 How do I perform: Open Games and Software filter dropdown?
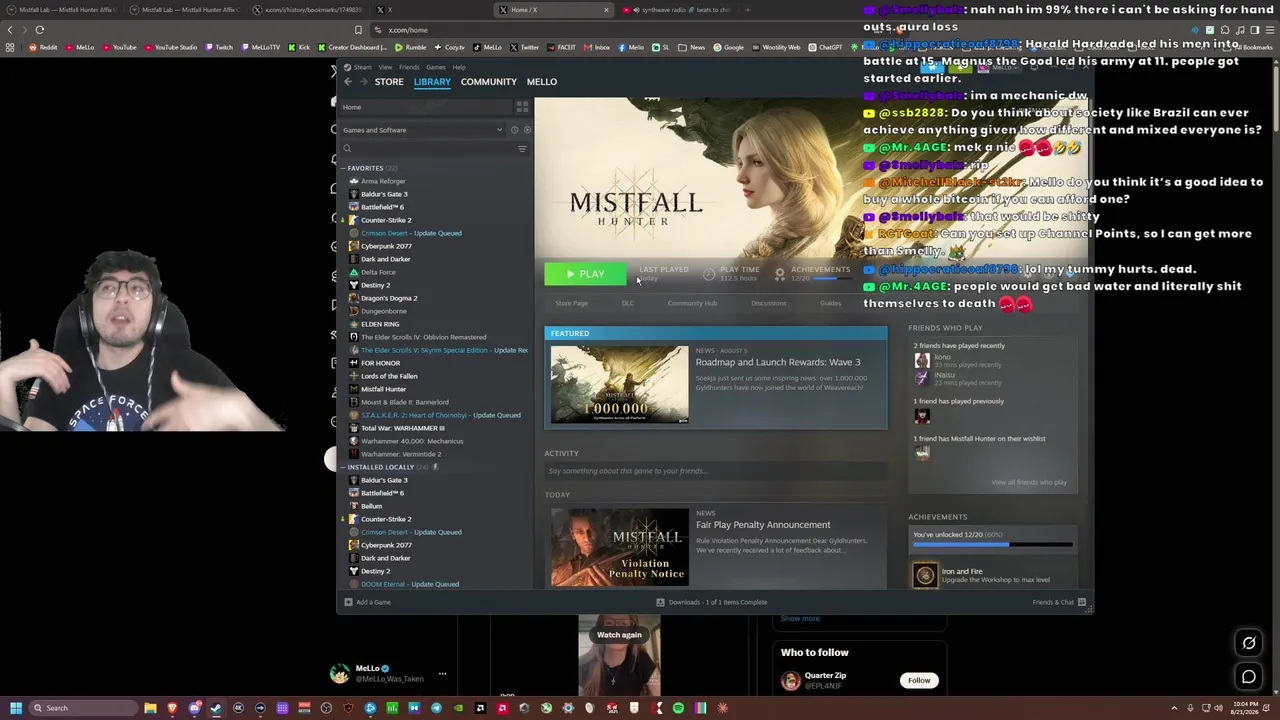click(x=422, y=130)
